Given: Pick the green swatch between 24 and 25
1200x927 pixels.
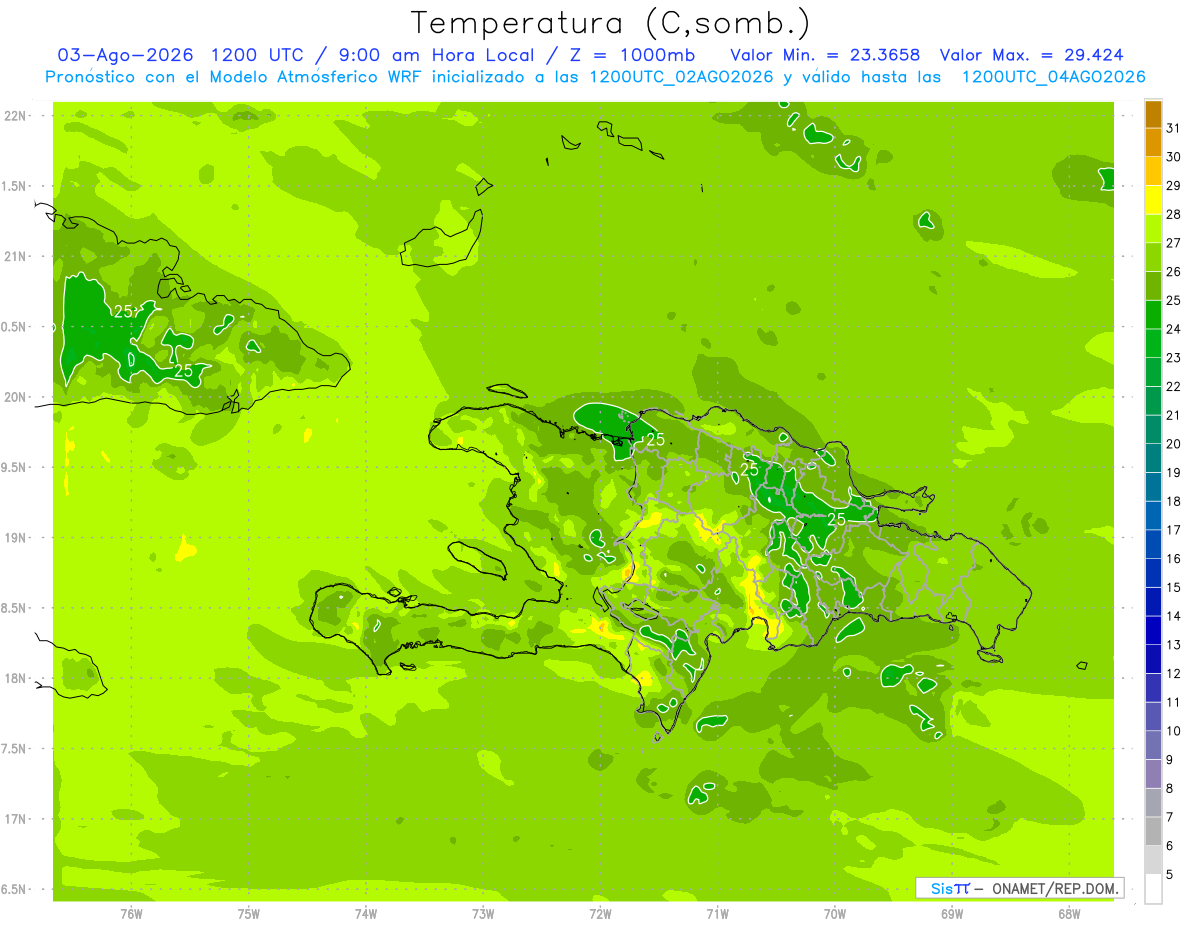Looking at the screenshot, I should click(1153, 315).
